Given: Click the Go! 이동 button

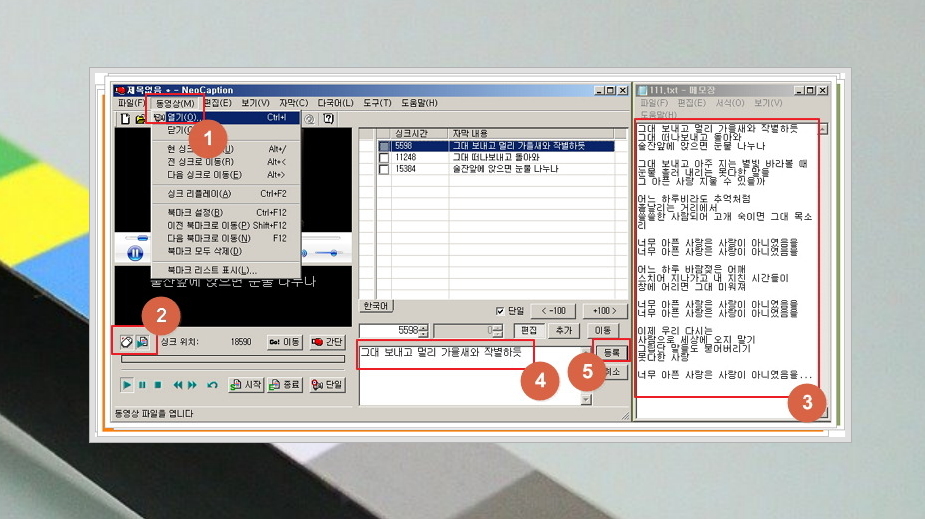Looking at the screenshot, I should click(x=284, y=341).
